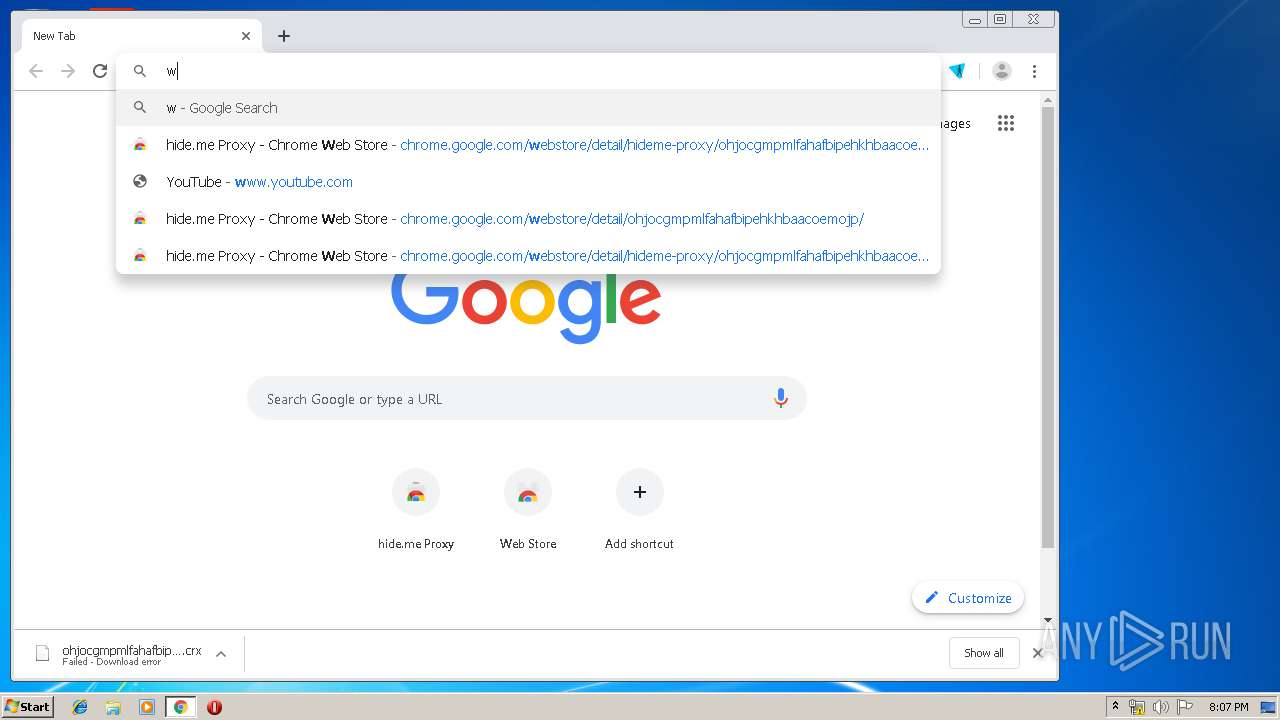Image resolution: width=1280 pixels, height=720 pixels.
Task: Click the Search Google or type a URL box
Action: (x=526, y=399)
